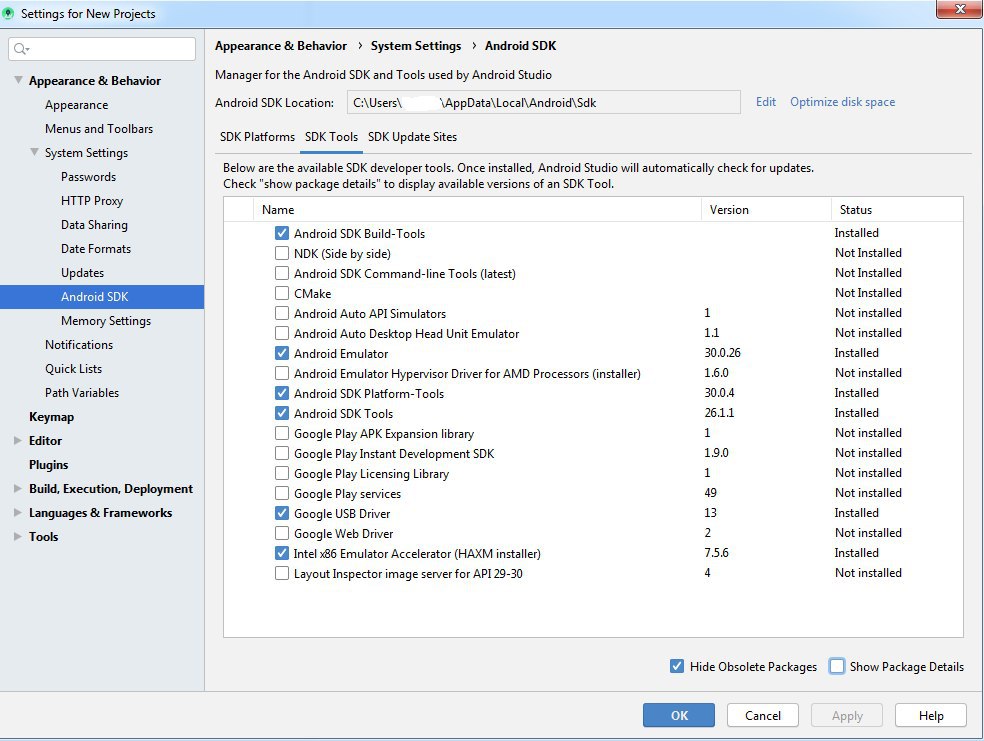
Task: Switch to the SDK Platforms tab
Action: pyautogui.click(x=257, y=137)
